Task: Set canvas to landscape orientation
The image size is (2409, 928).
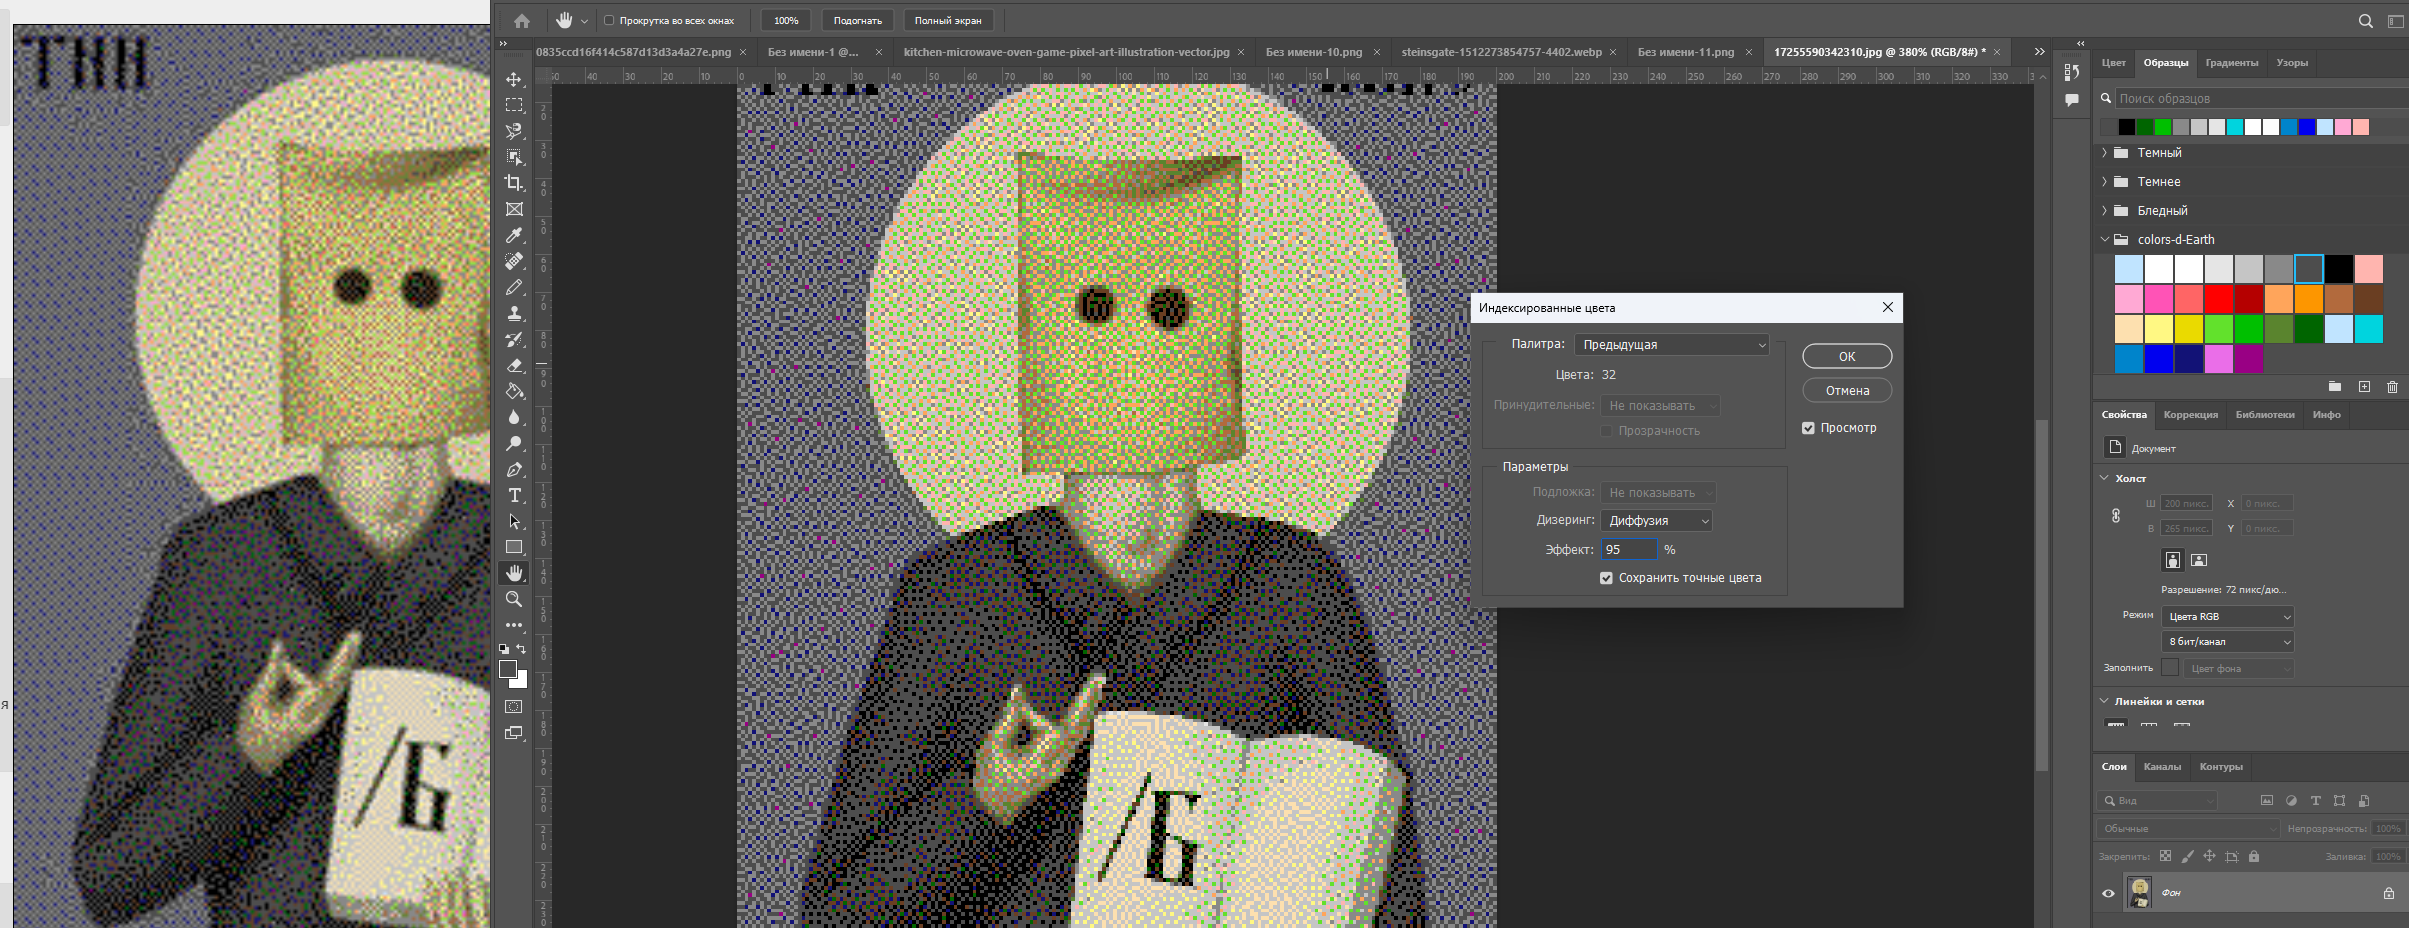Action: 2198,560
